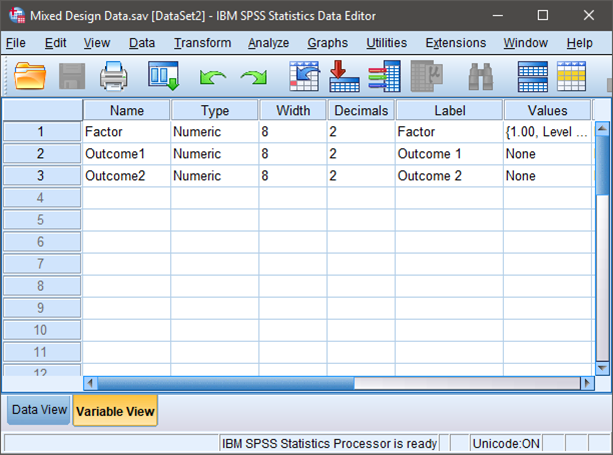Open the Graphs menu
This screenshot has height=455, width=613.
(x=328, y=43)
